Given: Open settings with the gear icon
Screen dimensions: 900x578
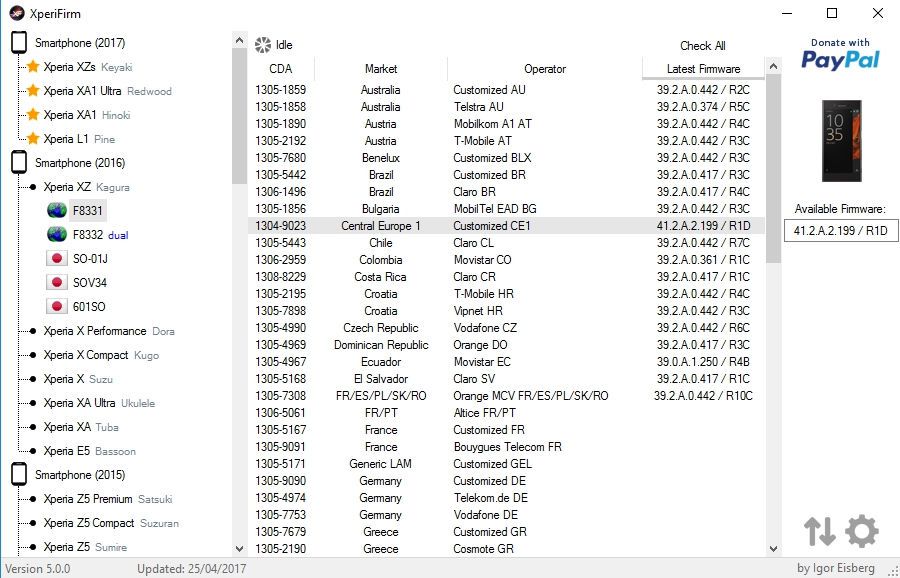Looking at the screenshot, I should tap(862, 531).
